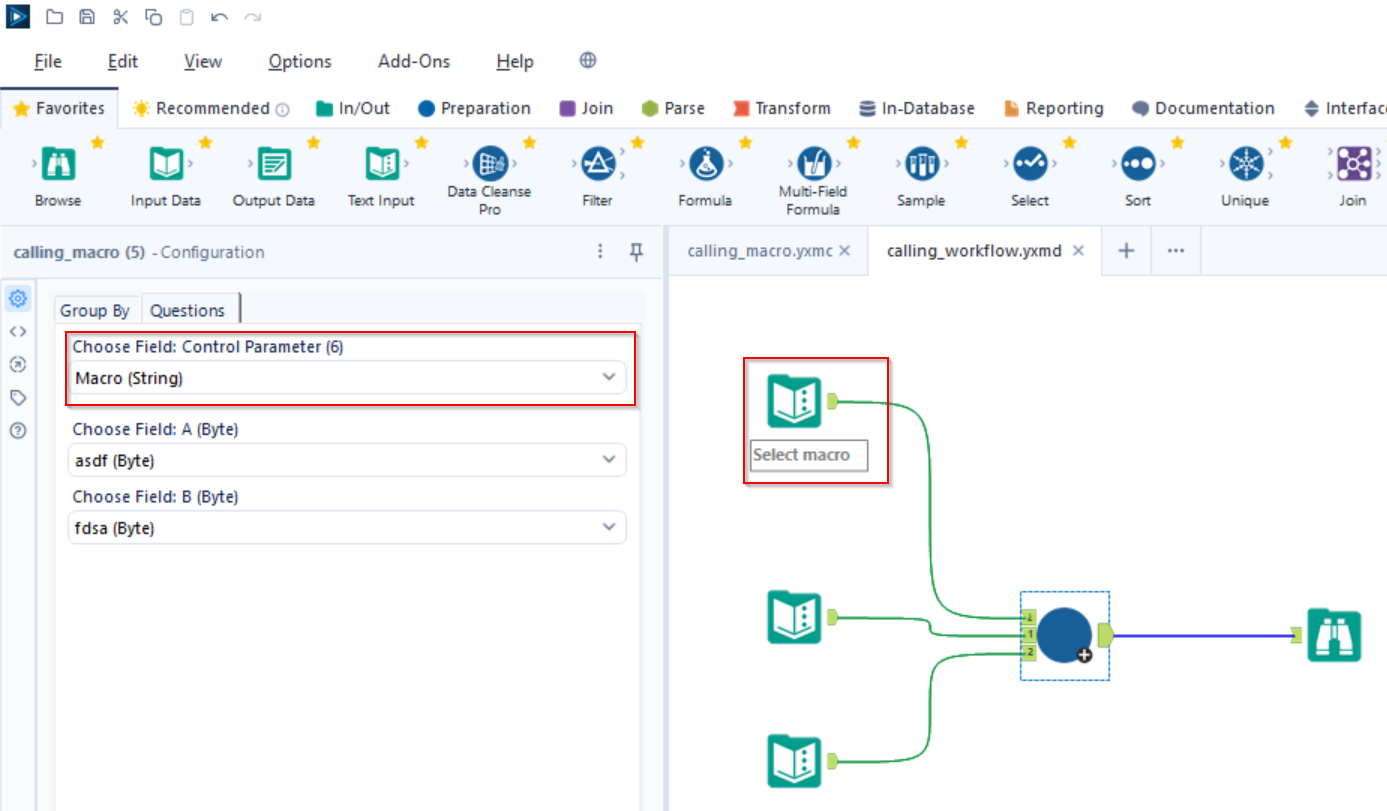Choose the Output Data tool
This screenshot has width=1387, height=811.
tap(274, 163)
